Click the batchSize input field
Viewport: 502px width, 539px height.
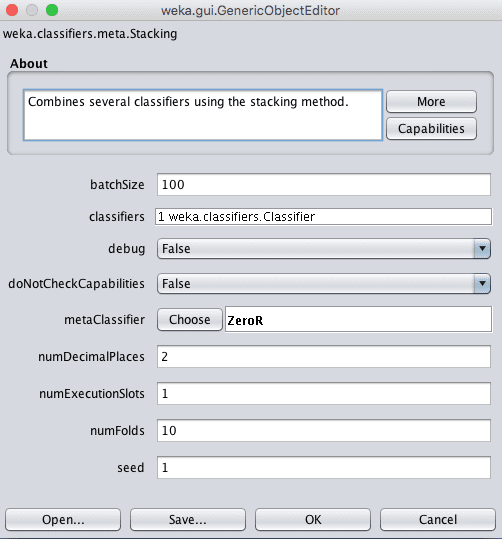[x=324, y=185]
